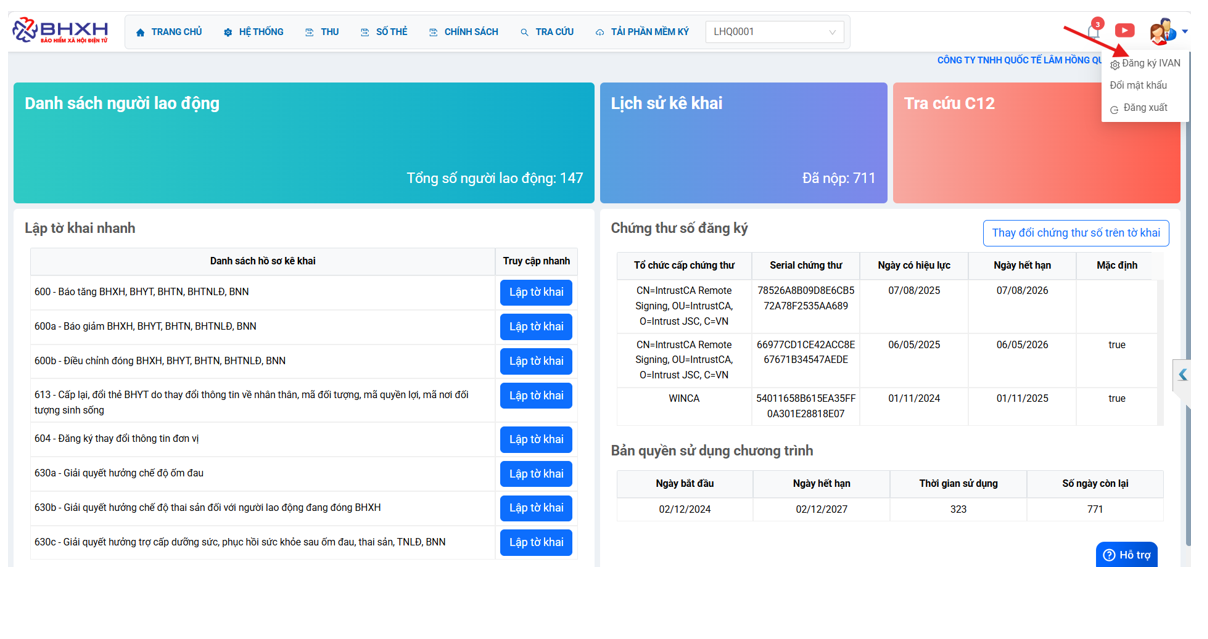Click Đăng xuất to log out
The width and height of the screenshot is (1208, 639).
point(1144,108)
